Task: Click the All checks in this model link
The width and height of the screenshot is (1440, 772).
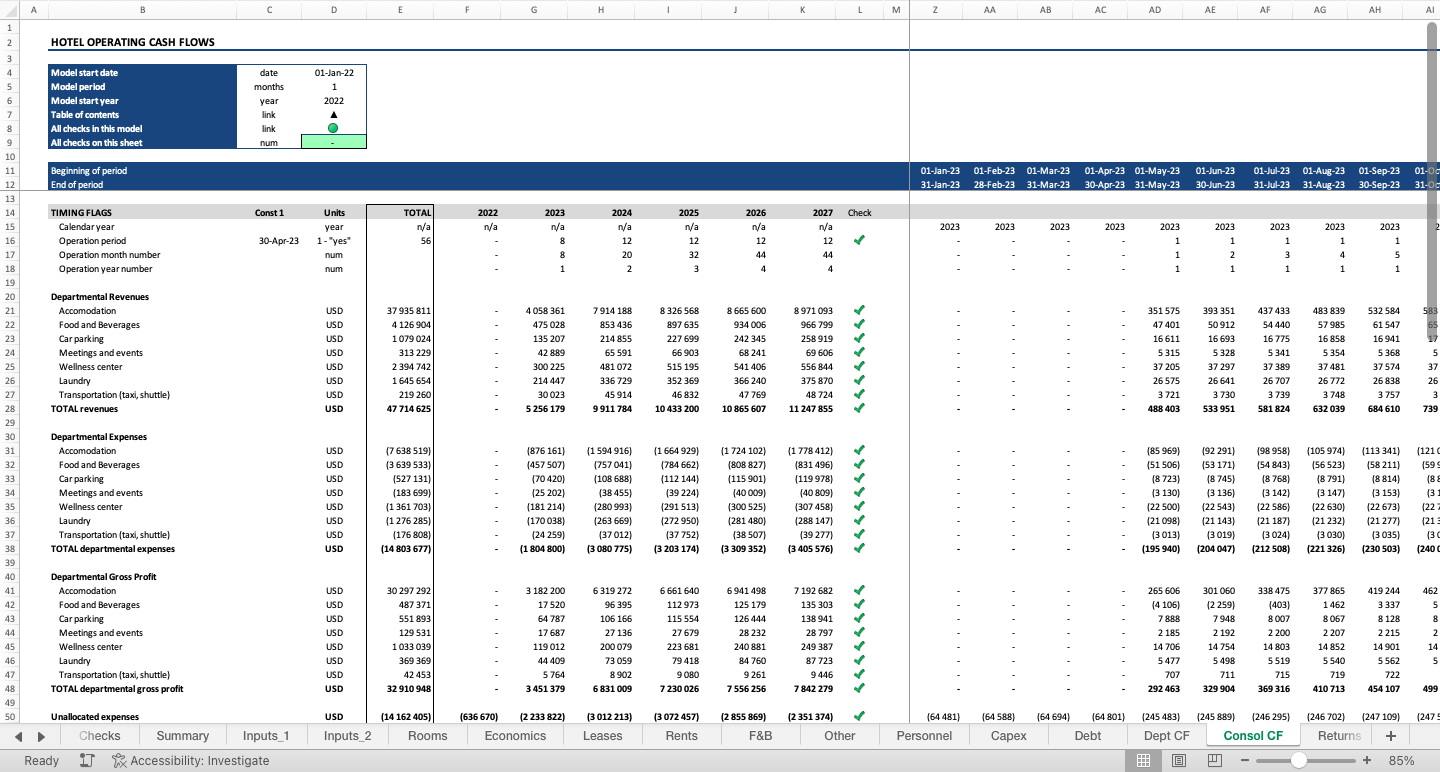Action: (x=95, y=128)
